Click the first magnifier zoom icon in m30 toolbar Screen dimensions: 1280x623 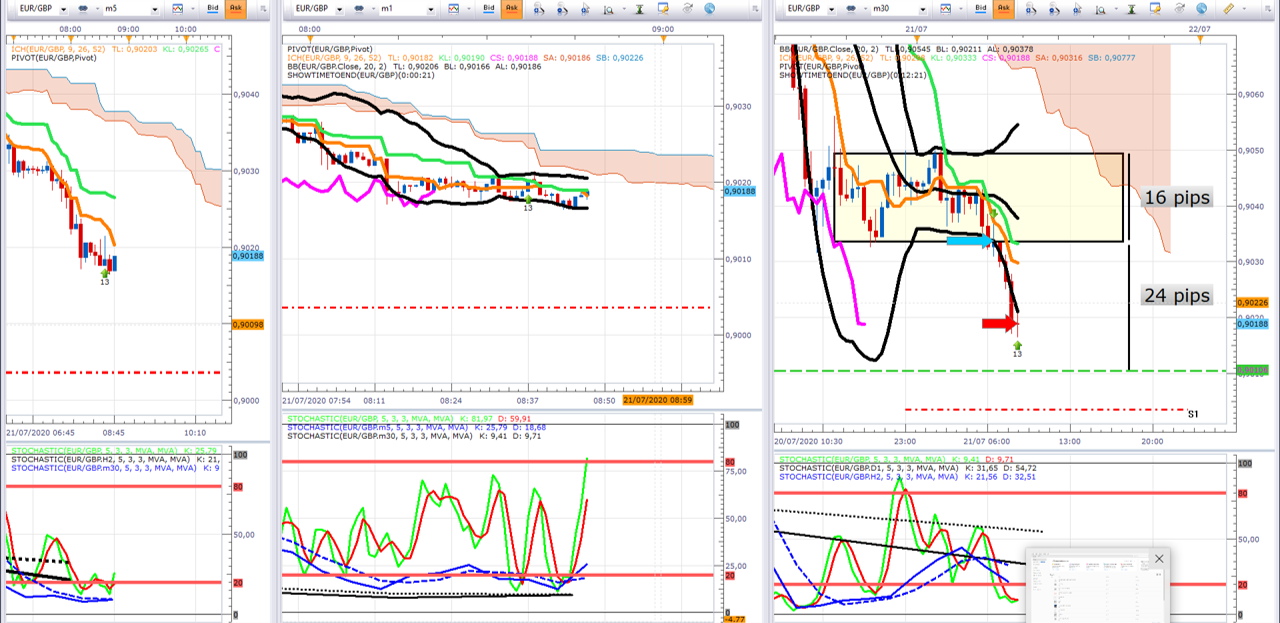(x=1032, y=8)
